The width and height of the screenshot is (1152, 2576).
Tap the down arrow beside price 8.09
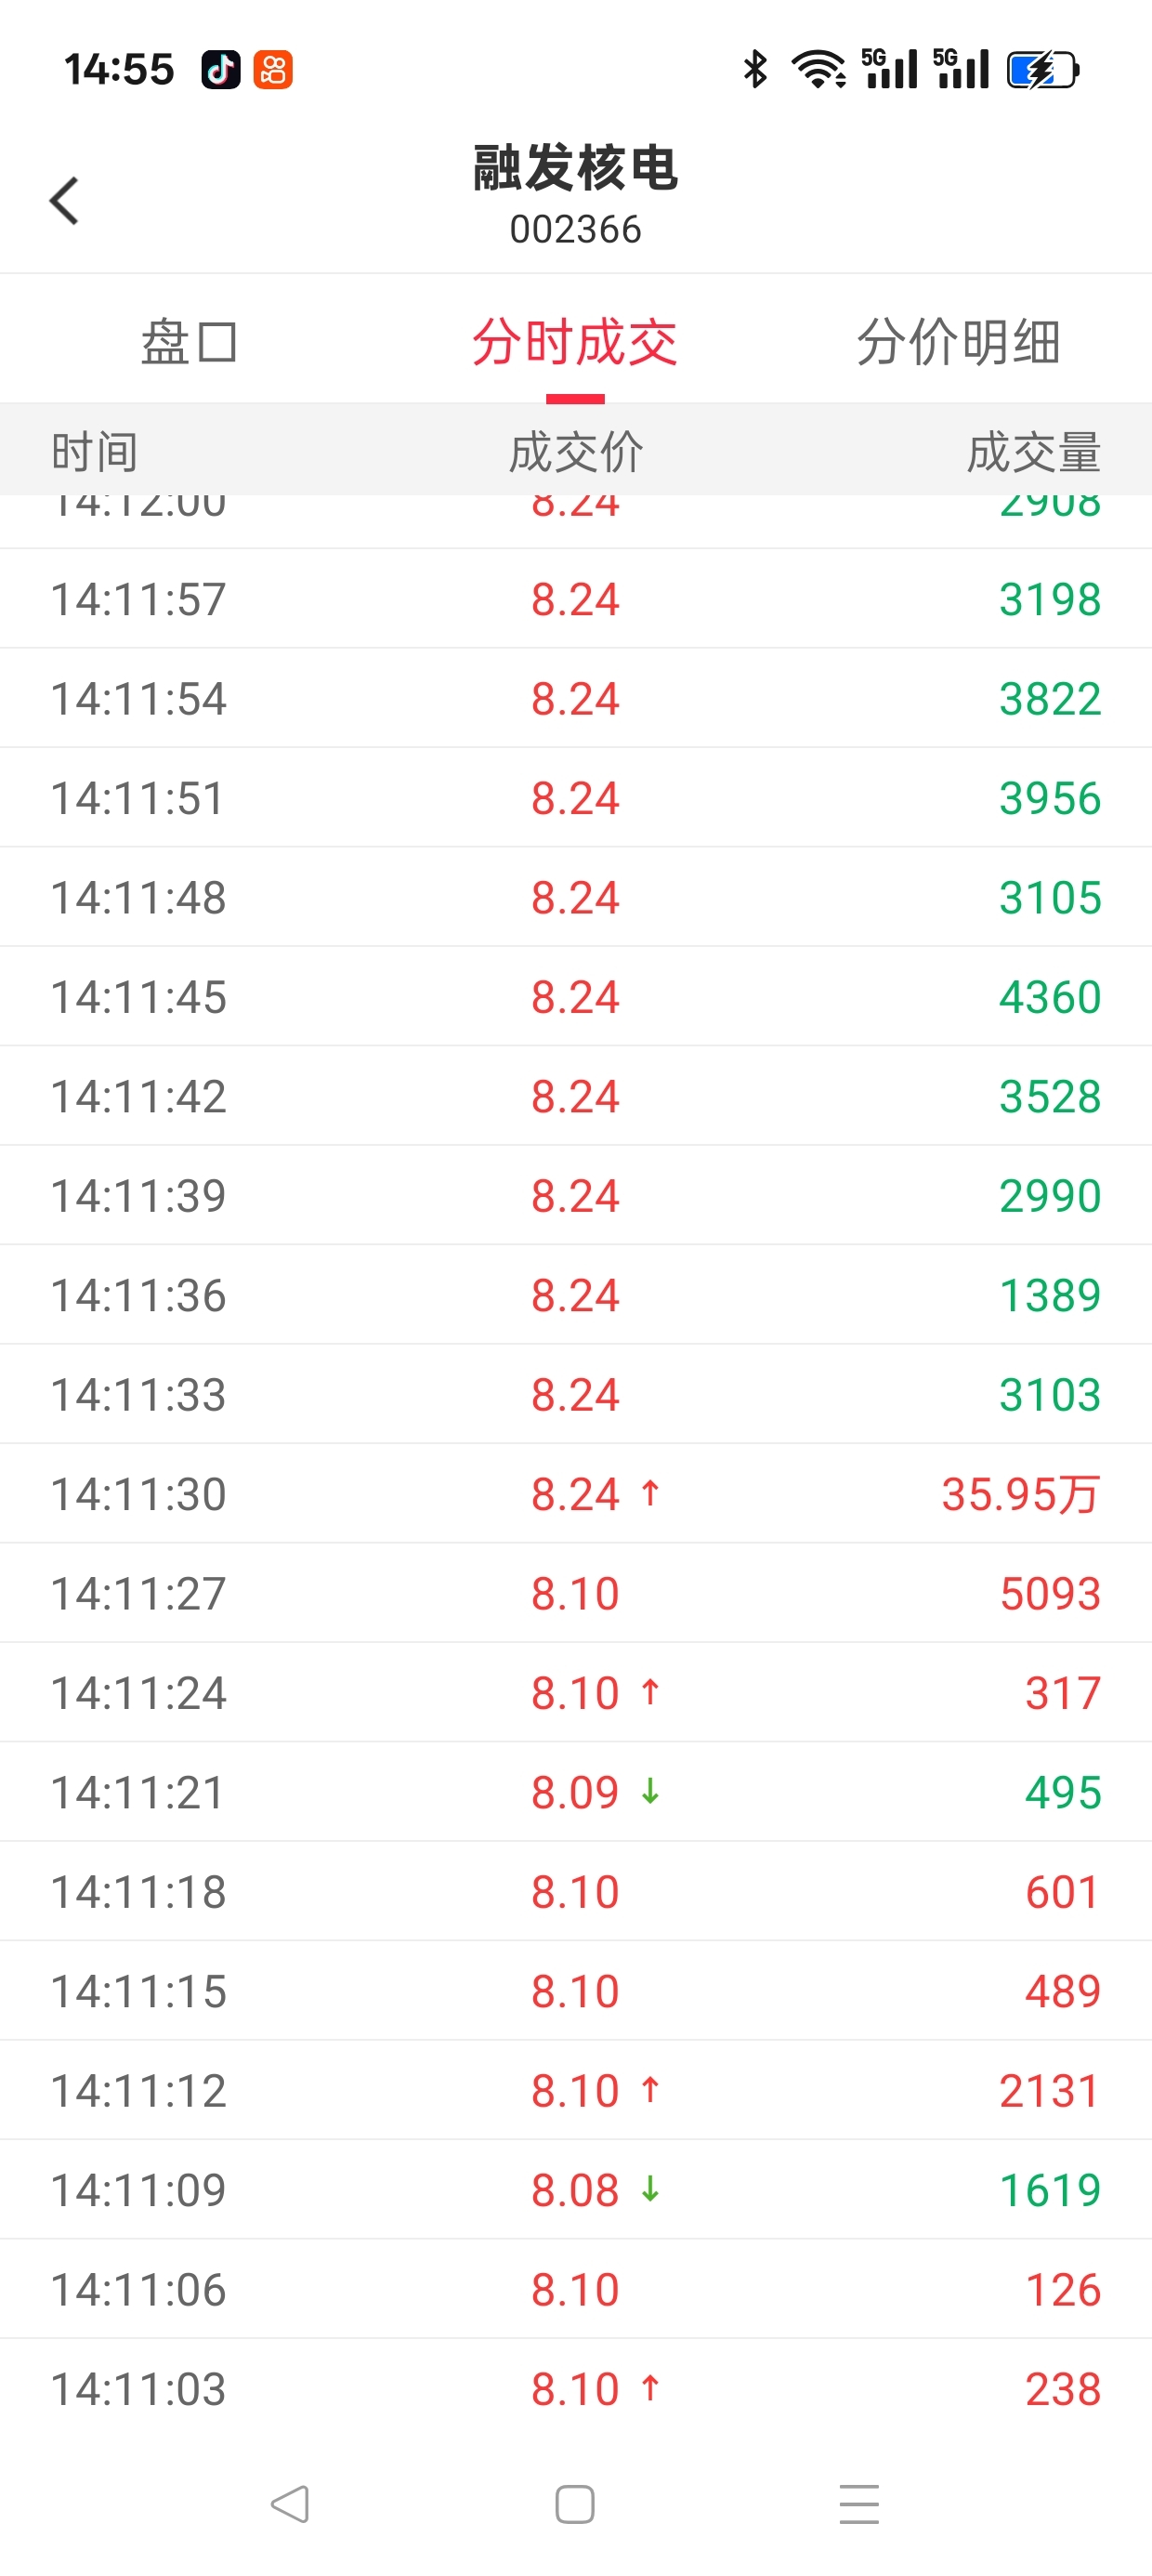pos(650,1791)
